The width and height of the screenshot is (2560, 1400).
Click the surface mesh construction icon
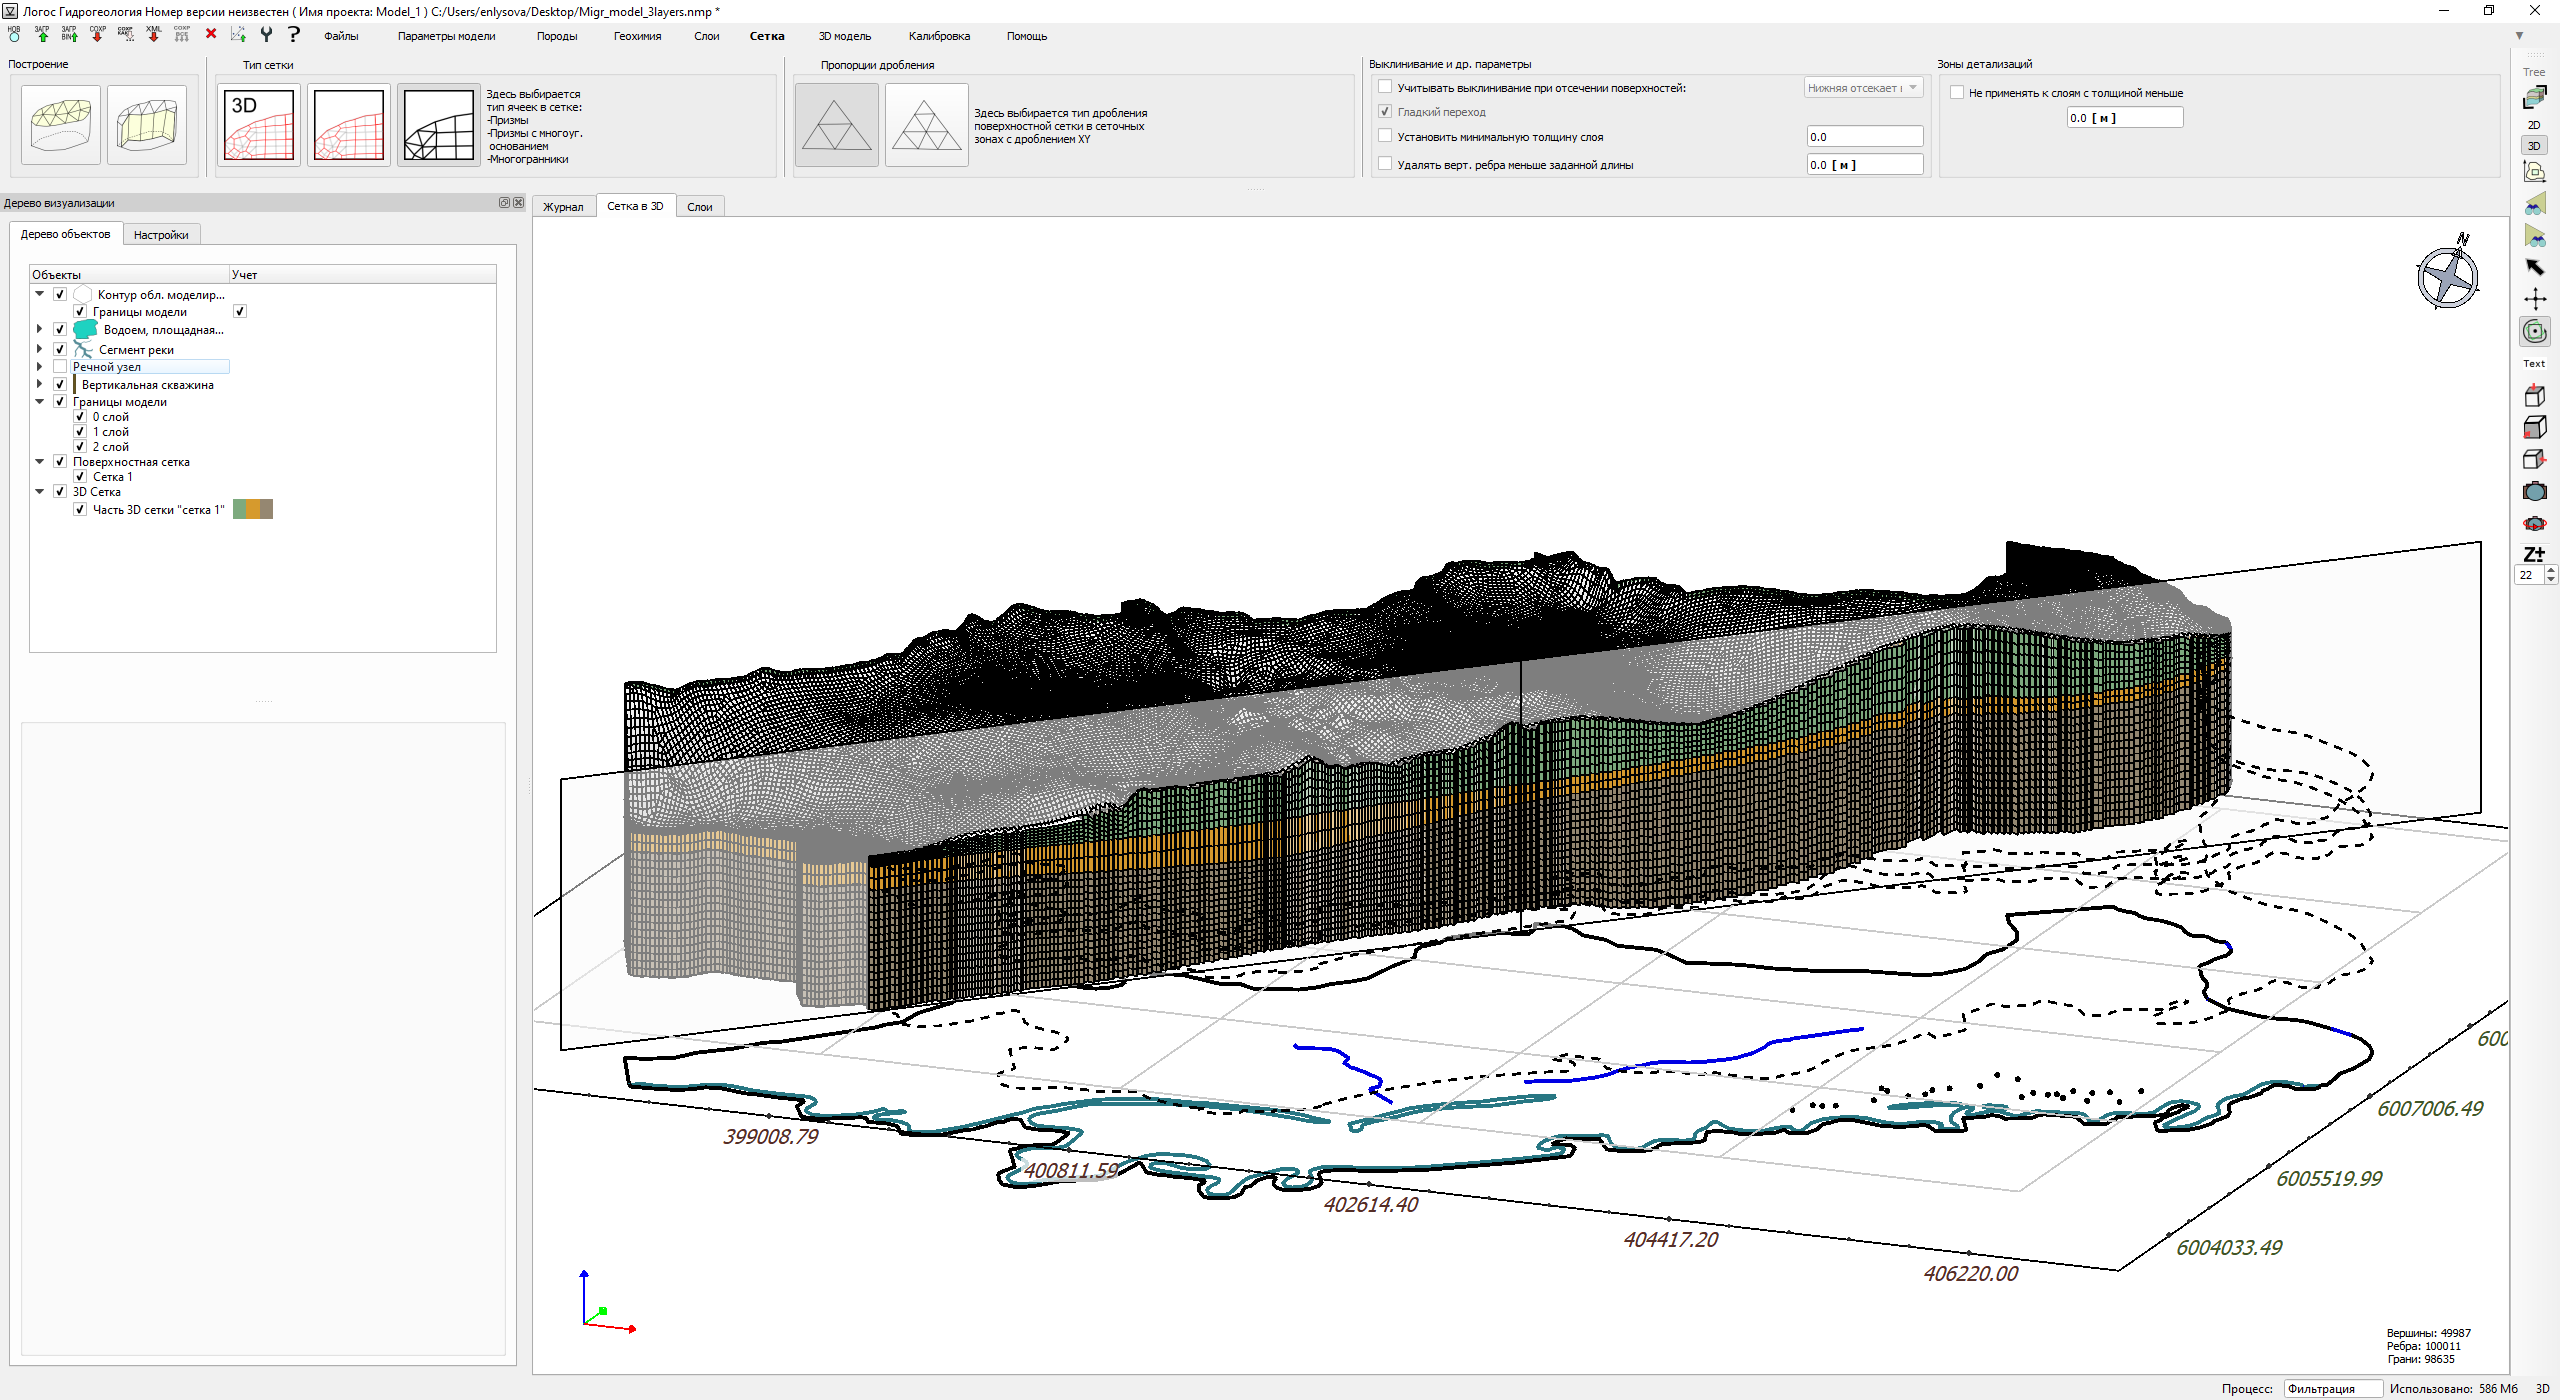[61, 125]
